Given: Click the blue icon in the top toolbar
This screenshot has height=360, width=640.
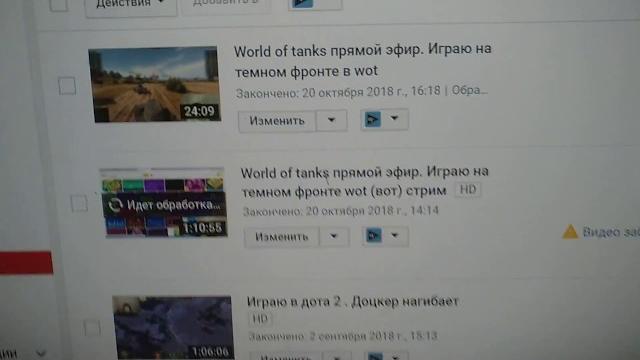Looking at the screenshot, I should tap(302, 3).
